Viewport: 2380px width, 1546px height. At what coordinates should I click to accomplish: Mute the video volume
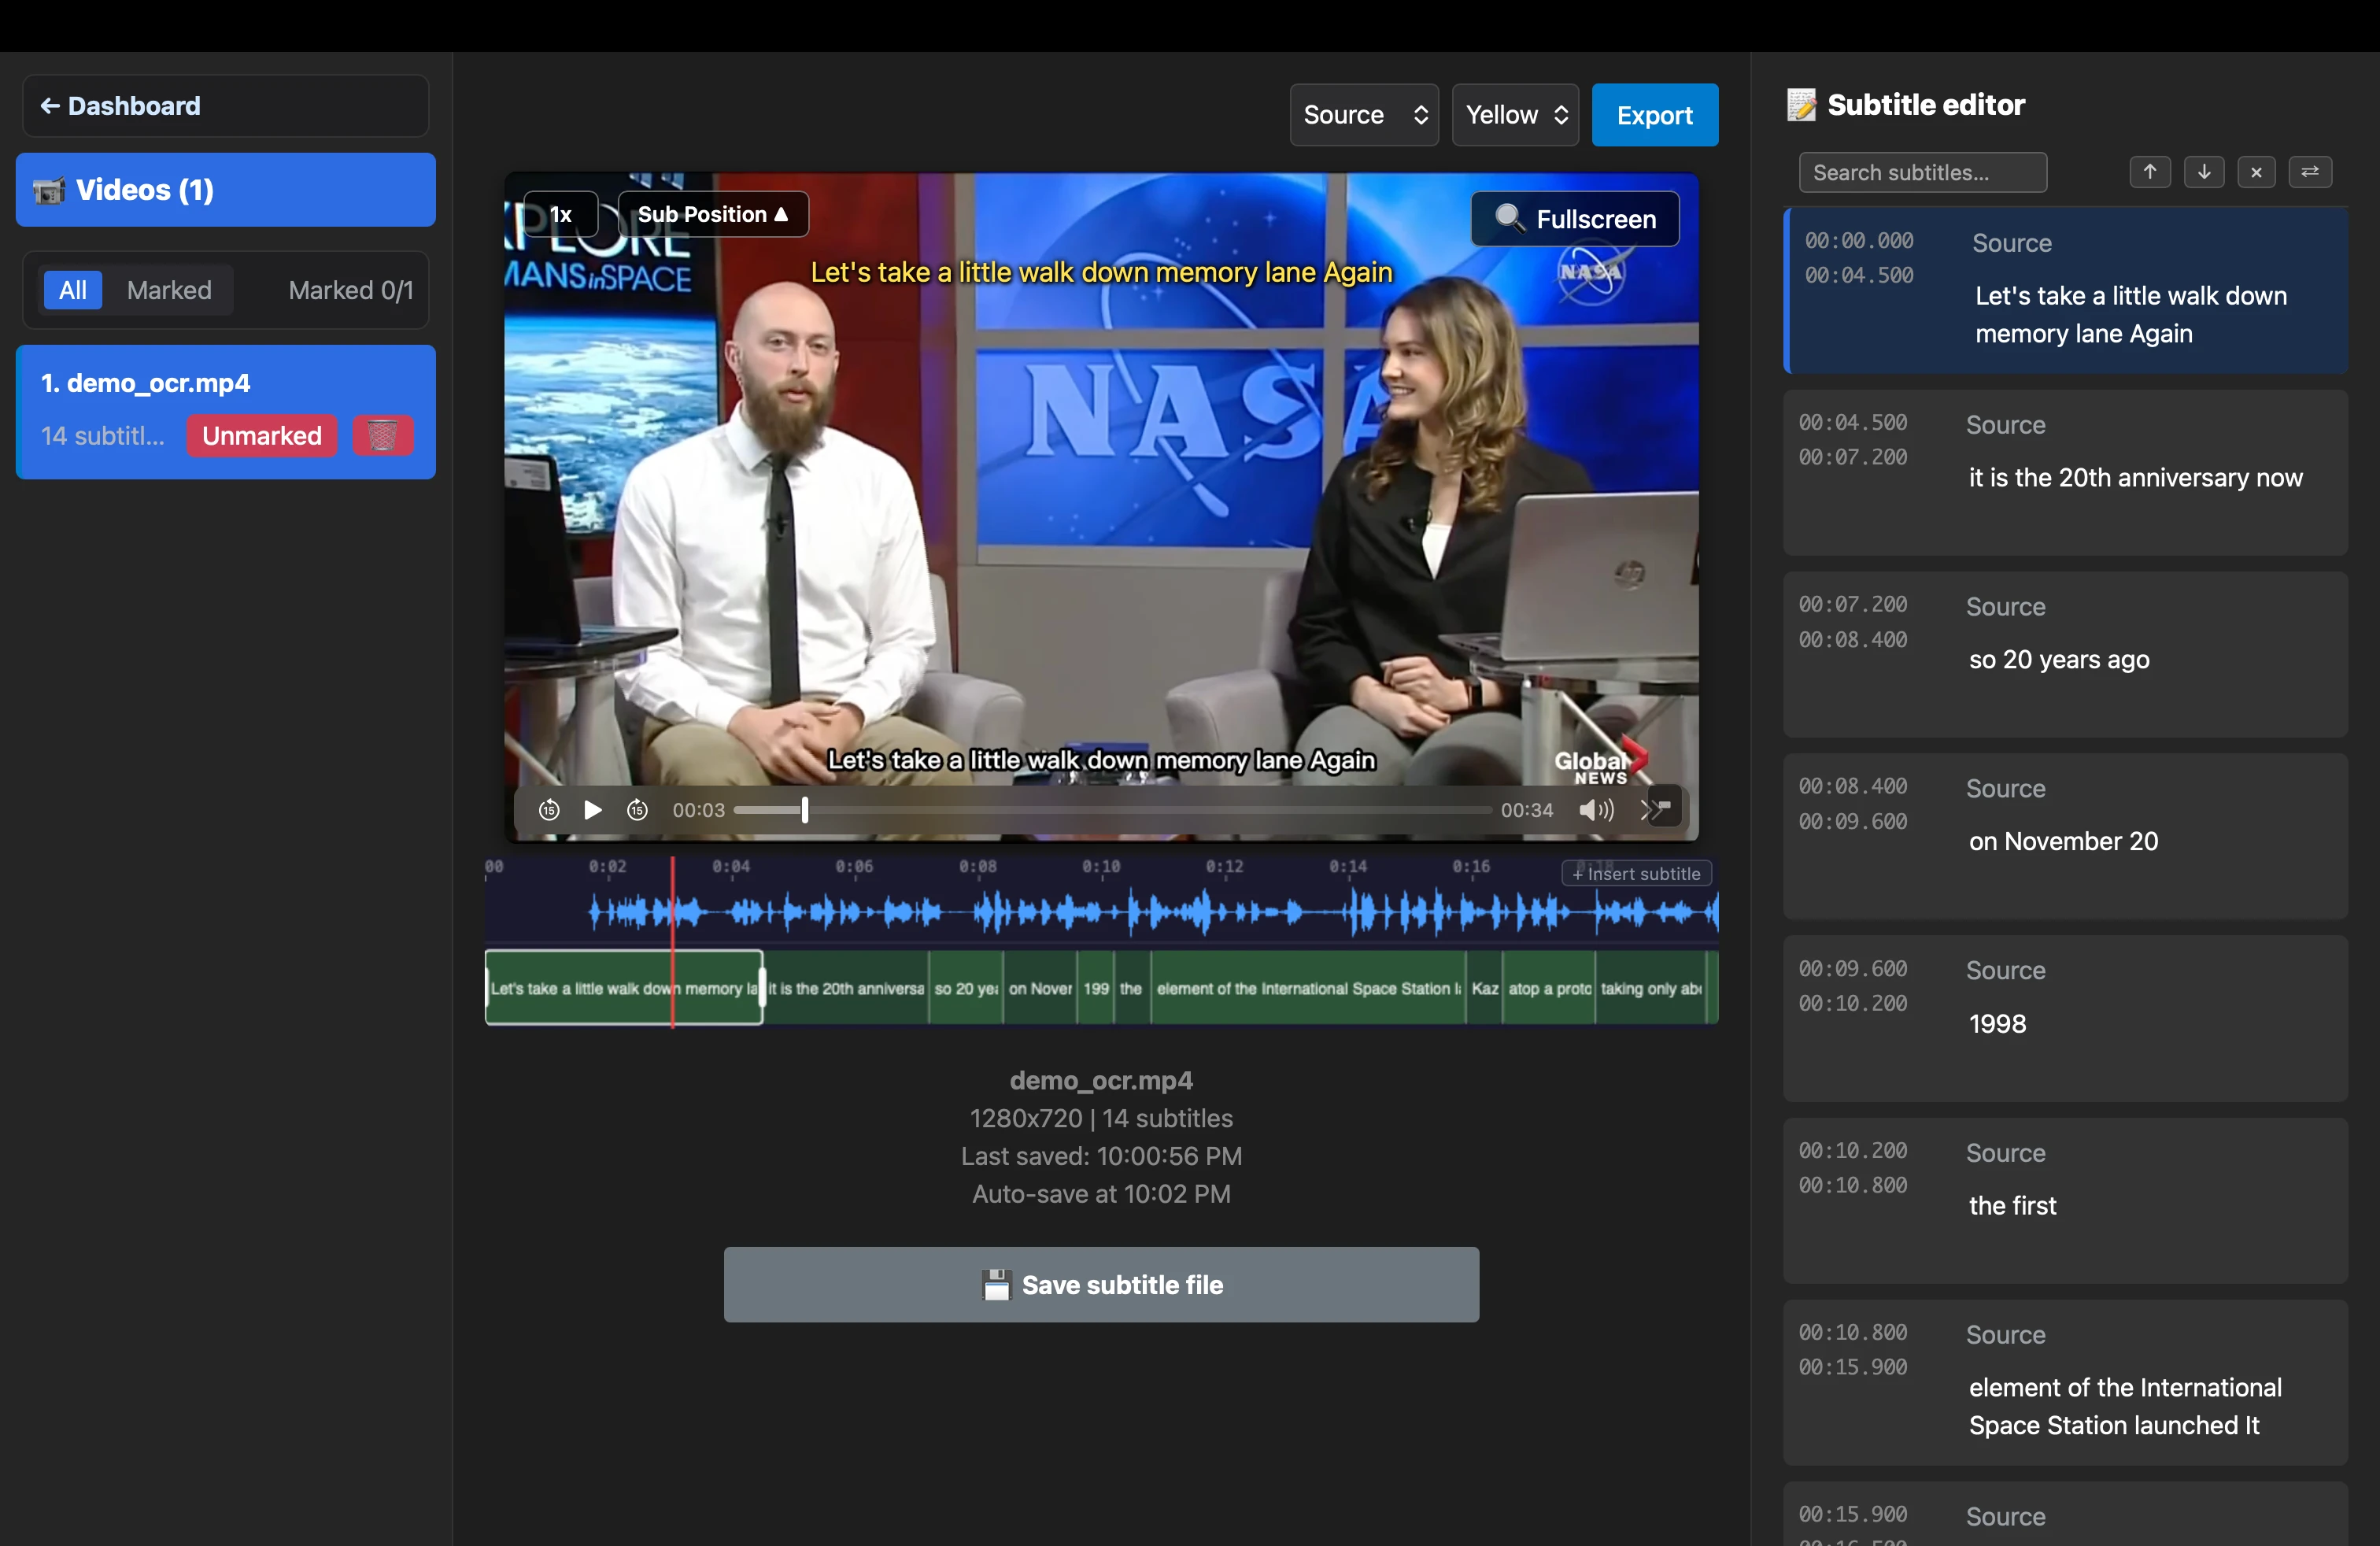pyautogui.click(x=1596, y=810)
